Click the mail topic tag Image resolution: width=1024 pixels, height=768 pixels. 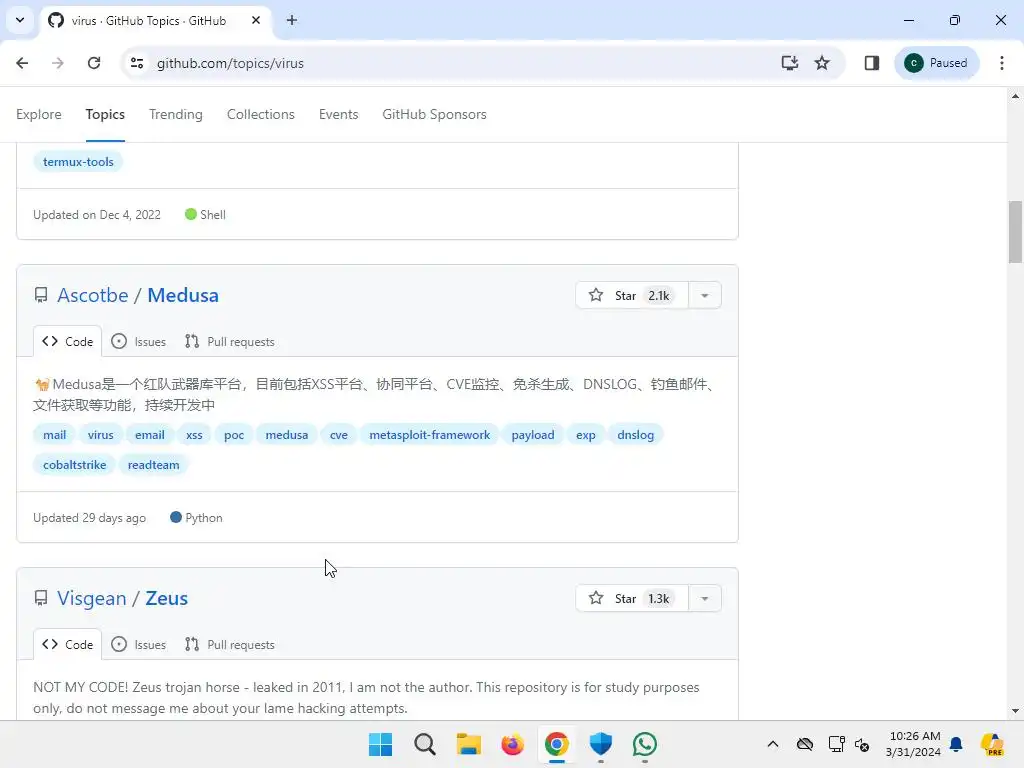(54, 435)
